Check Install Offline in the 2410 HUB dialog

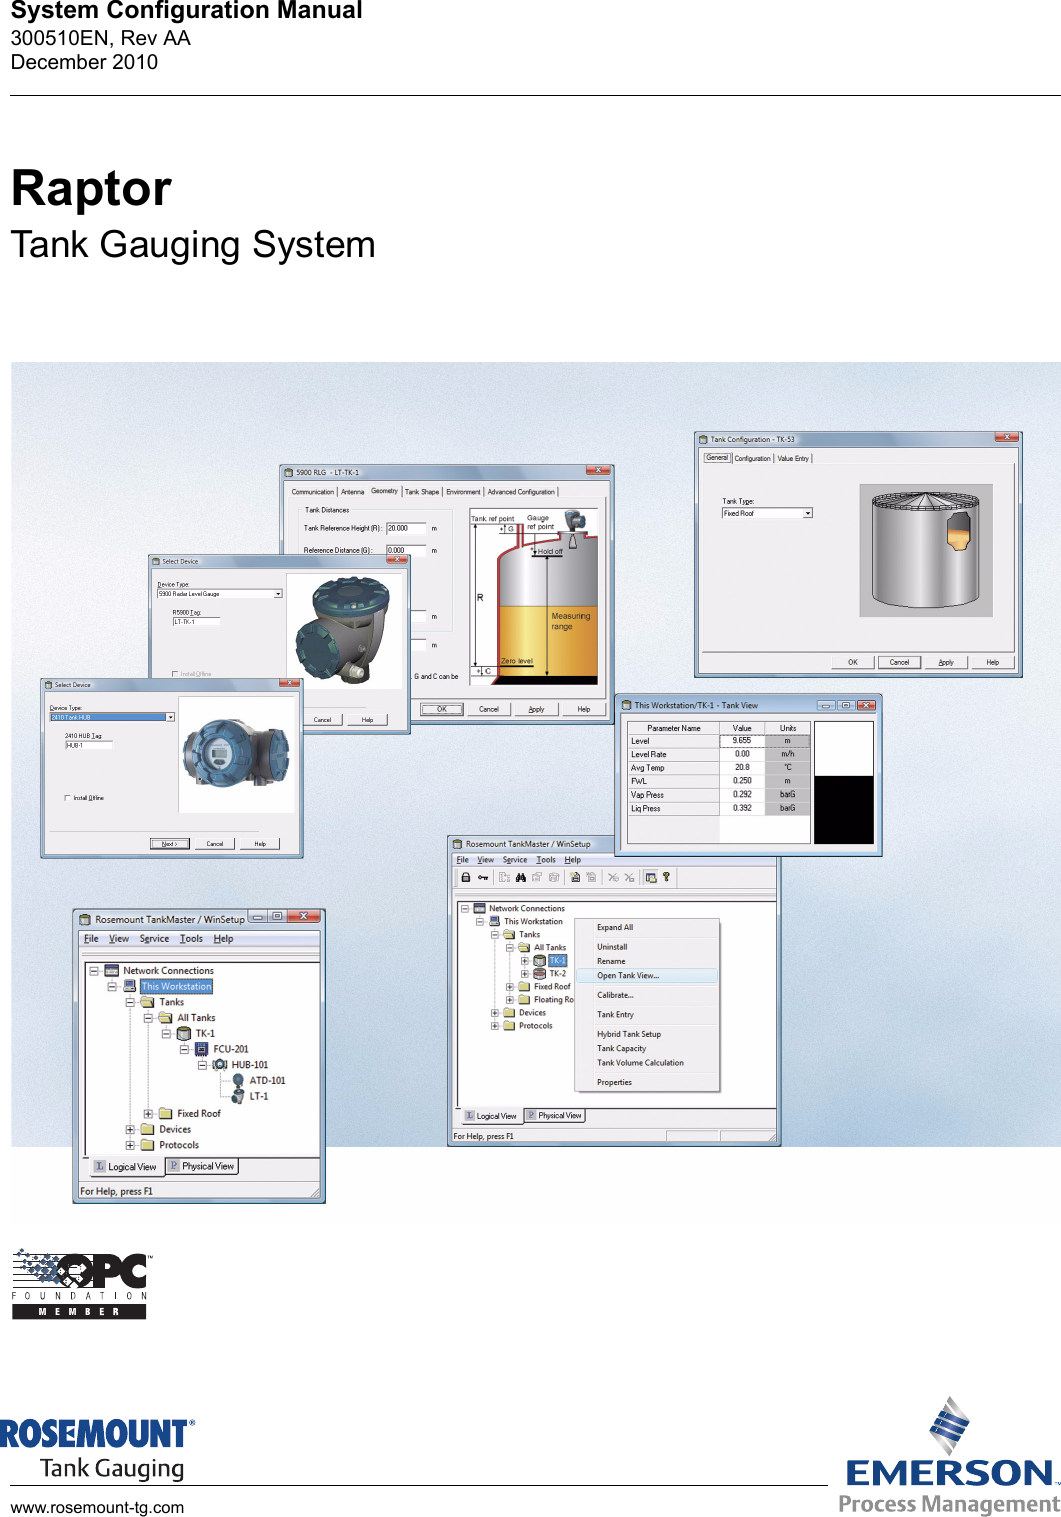click(x=67, y=798)
